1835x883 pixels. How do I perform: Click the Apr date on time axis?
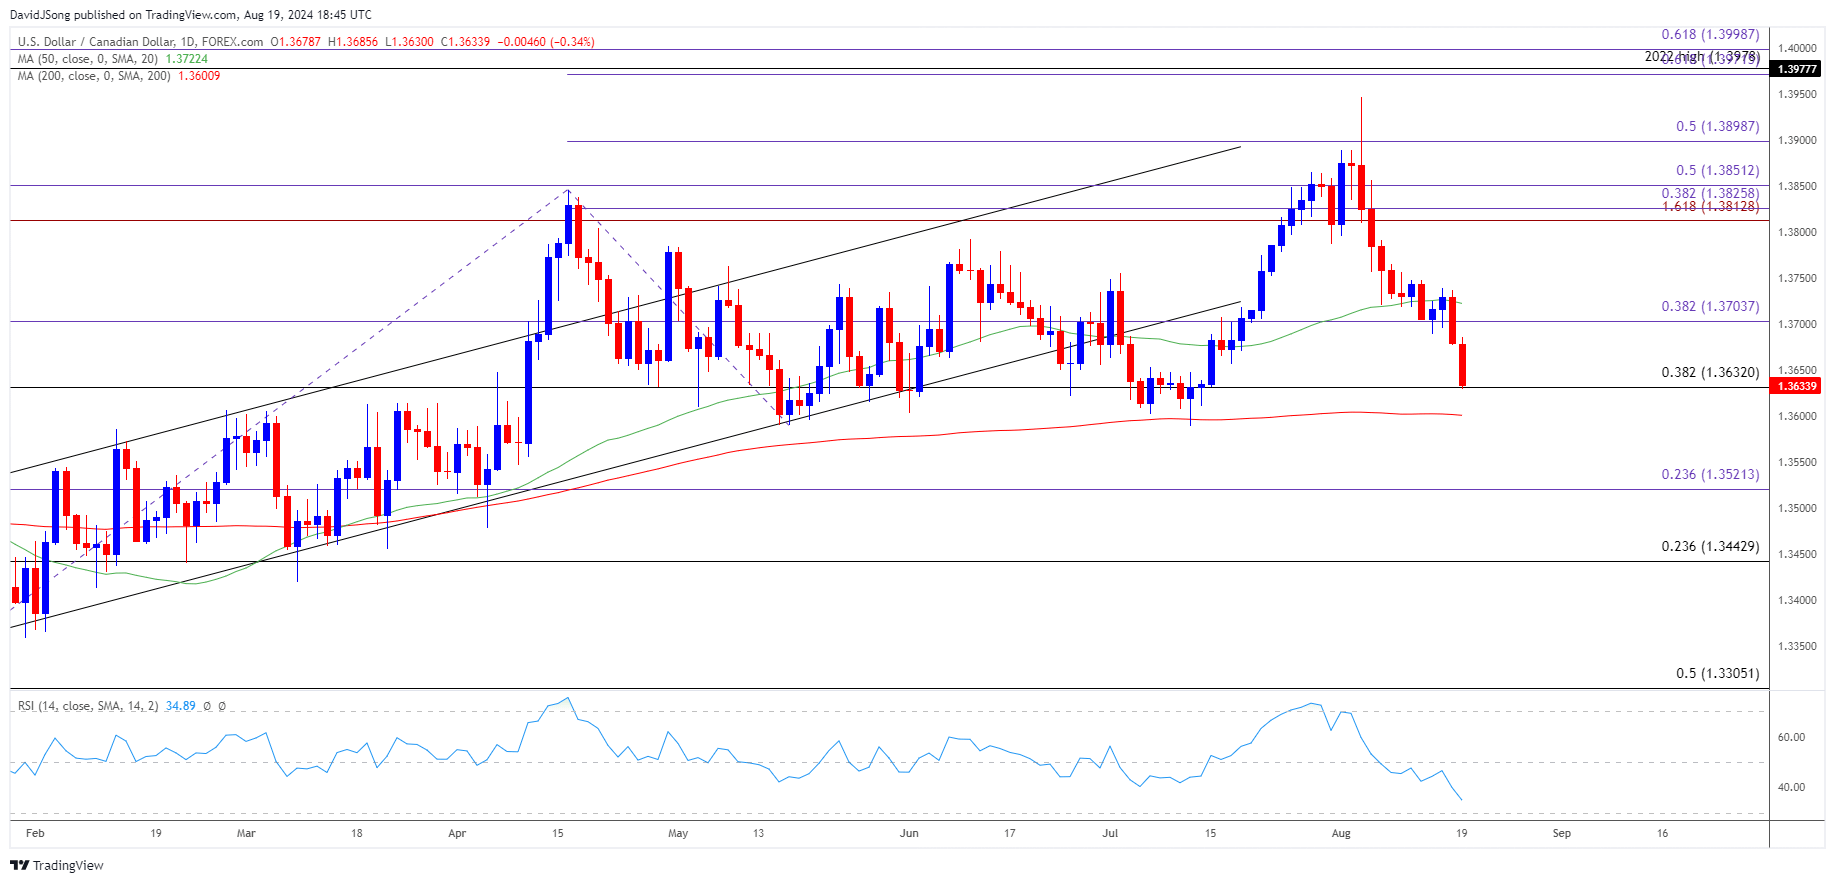point(457,833)
